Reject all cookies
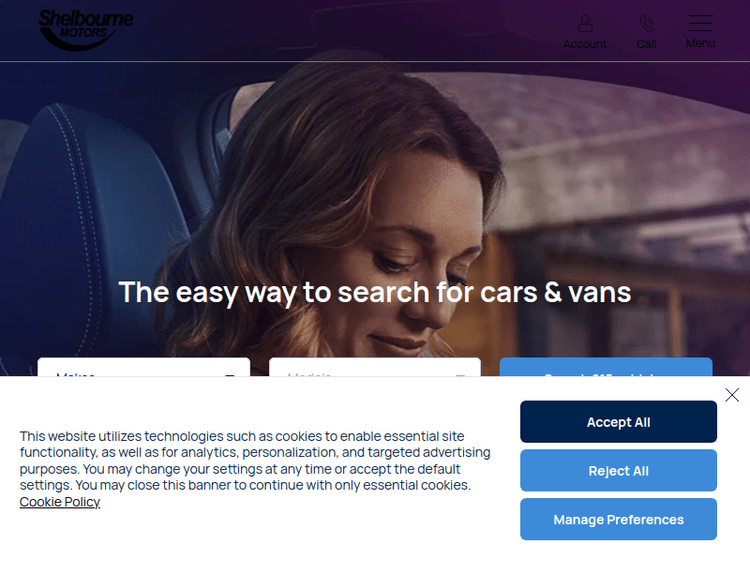The height and width of the screenshot is (563, 750). (x=618, y=471)
